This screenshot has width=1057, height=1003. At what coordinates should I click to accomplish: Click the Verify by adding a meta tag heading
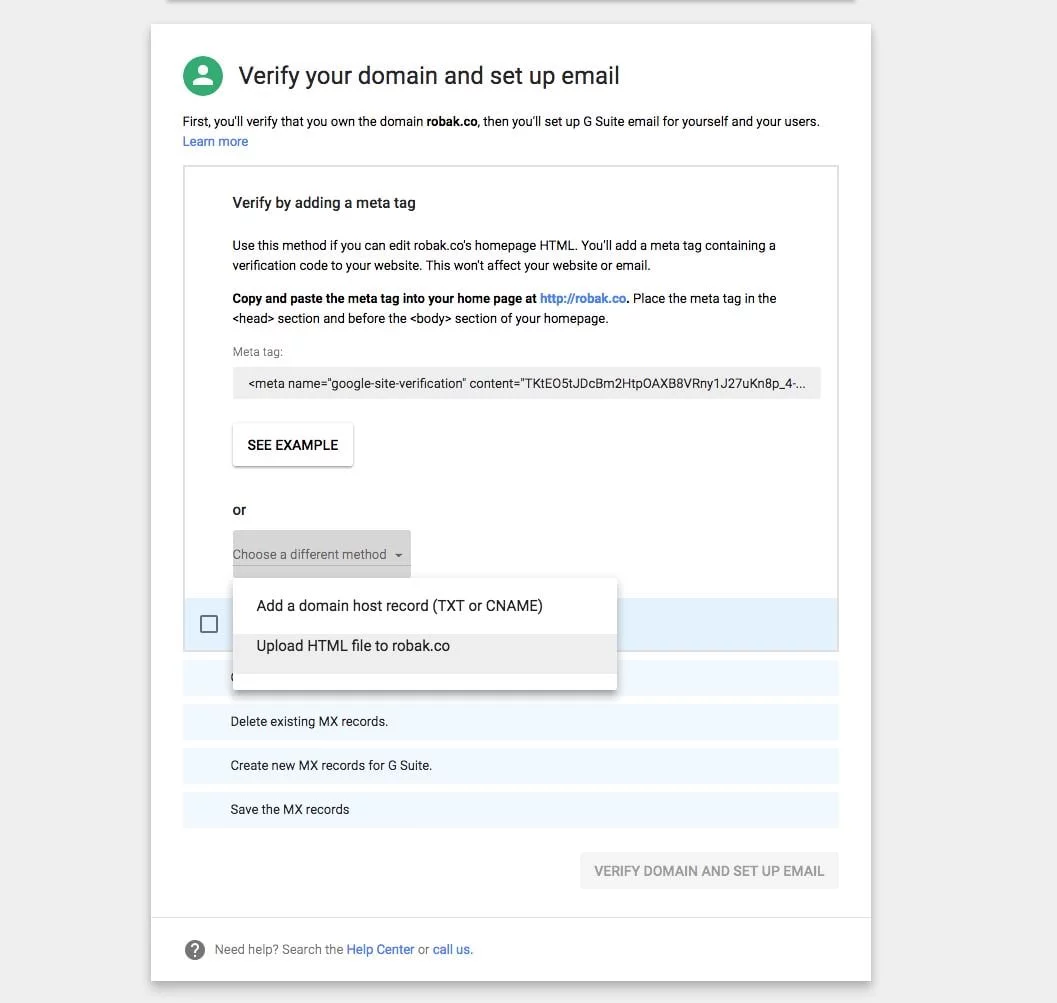click(x=324, y=202)
